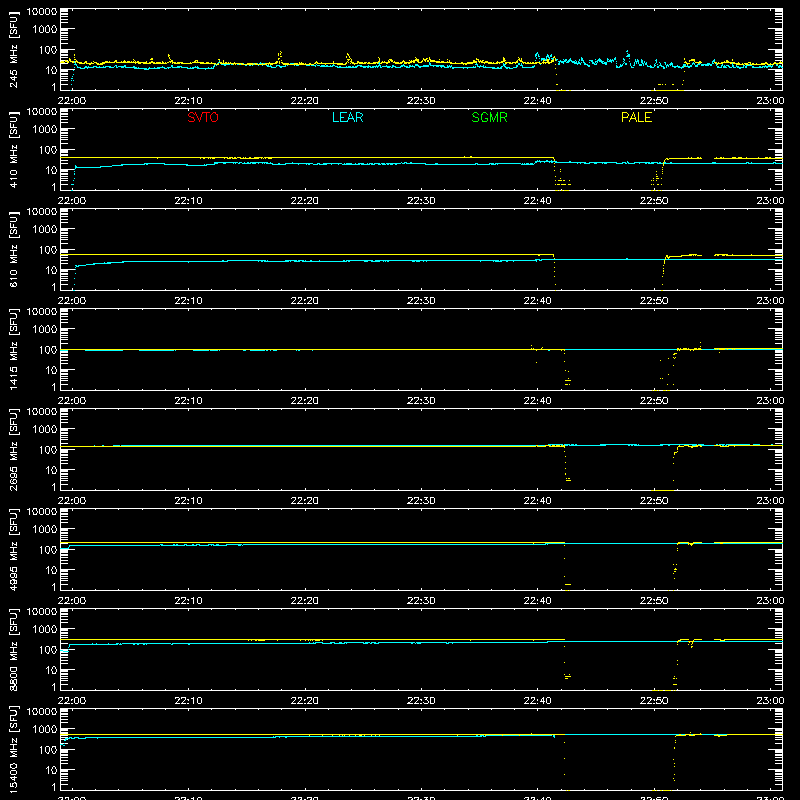Select the 15400 MHz [SFU] axis title
800x800 pixels.
tap(13, 749)
